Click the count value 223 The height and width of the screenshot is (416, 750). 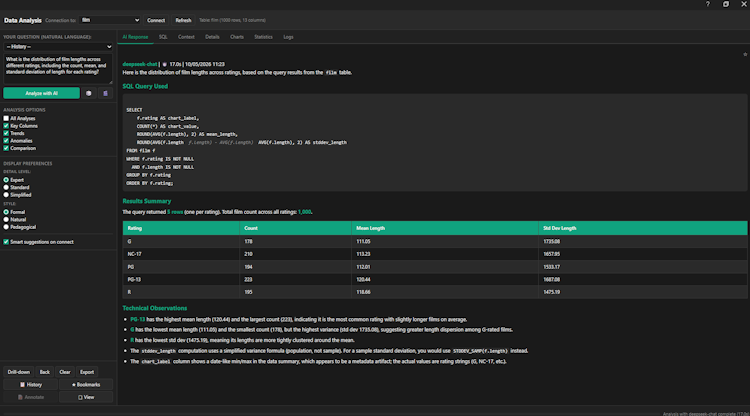coord(248,279)
